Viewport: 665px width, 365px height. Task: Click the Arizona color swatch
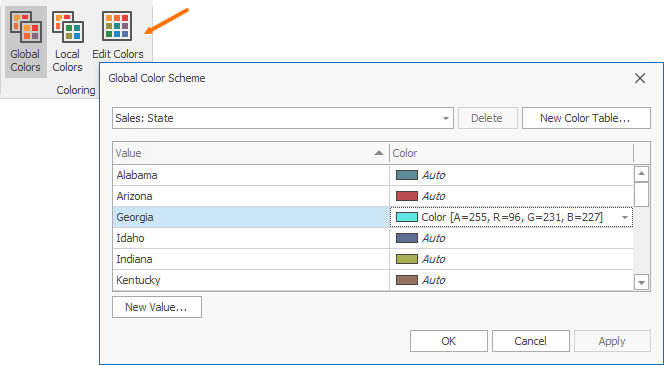(x=407, y=196)
